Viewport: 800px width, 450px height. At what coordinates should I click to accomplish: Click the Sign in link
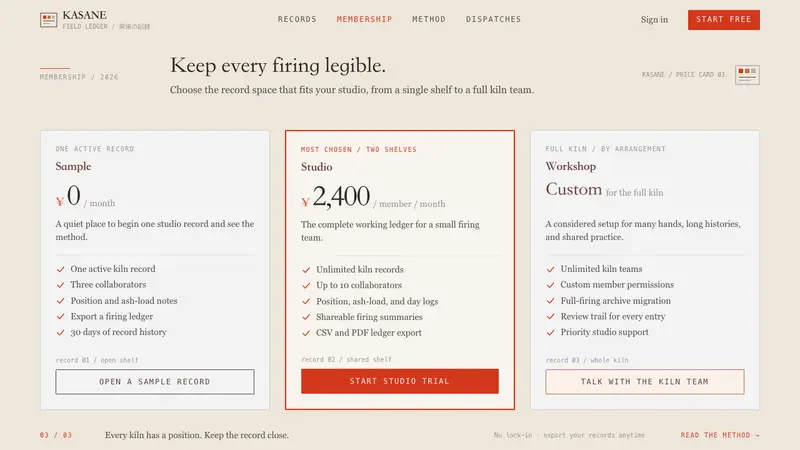coord(654,19)
